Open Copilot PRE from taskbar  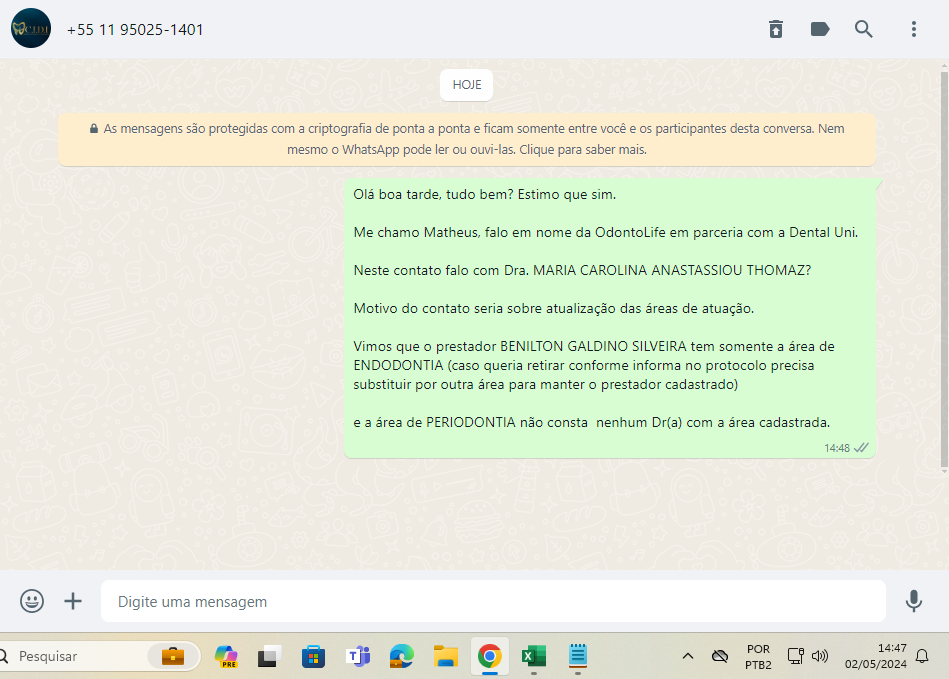(226, 656)
